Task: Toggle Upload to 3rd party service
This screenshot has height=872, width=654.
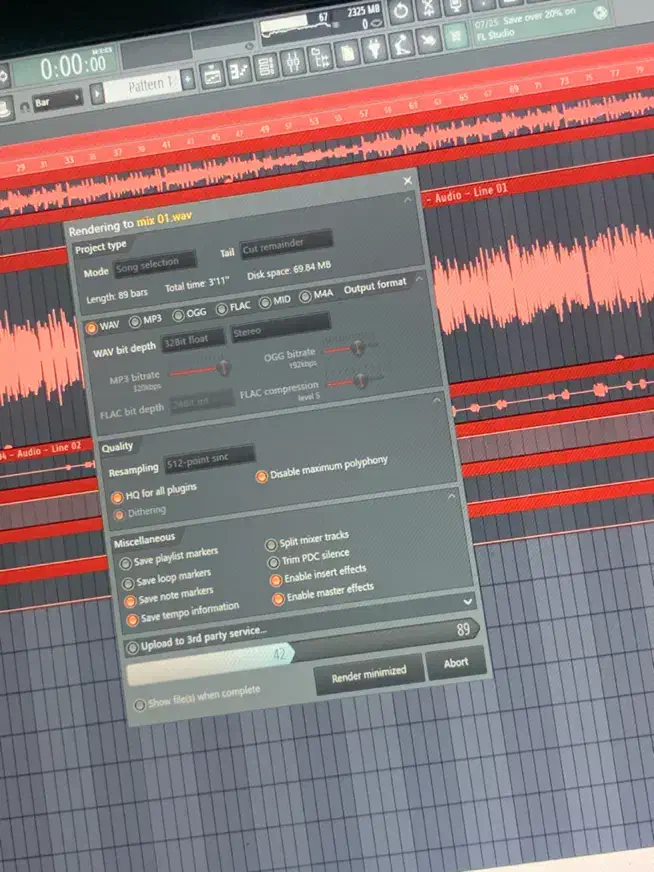Action: pyautogui.click(x=132, y=647)
